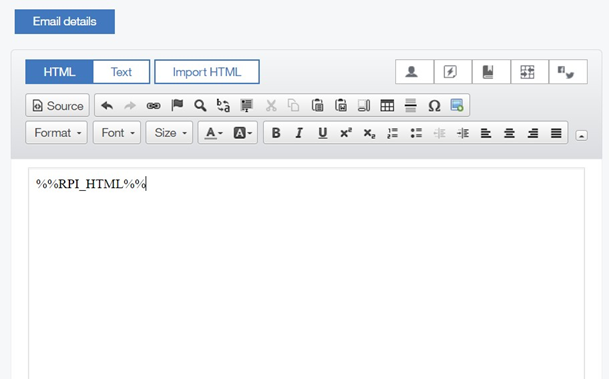
Task: Open Find with the magnifier icon
Action: click(x=200, y=106)
